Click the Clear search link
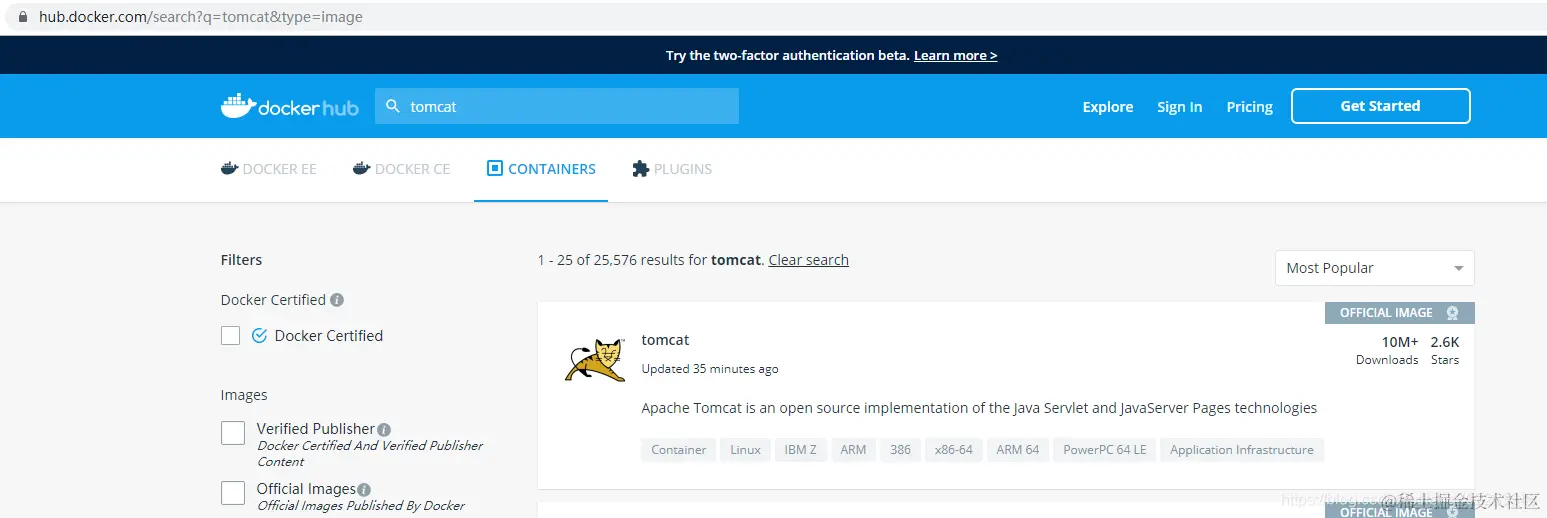This screenshot has height=518, width=1547. 808,260
